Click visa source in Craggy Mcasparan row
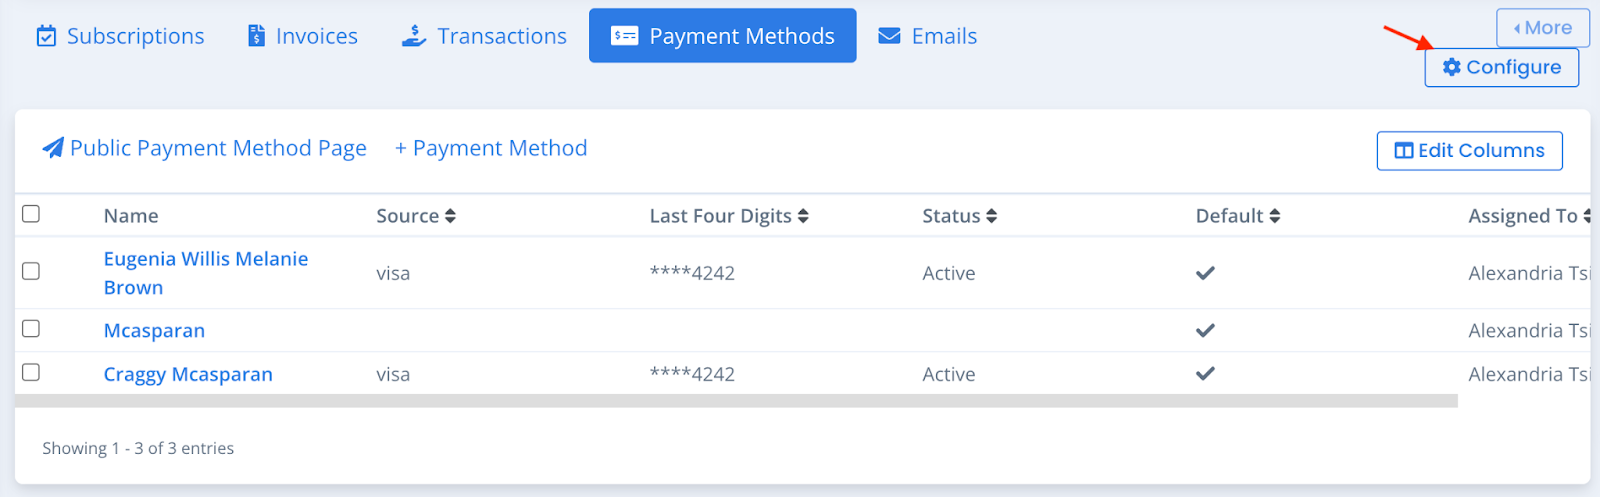1600x497 pixels. click(393, 375)
